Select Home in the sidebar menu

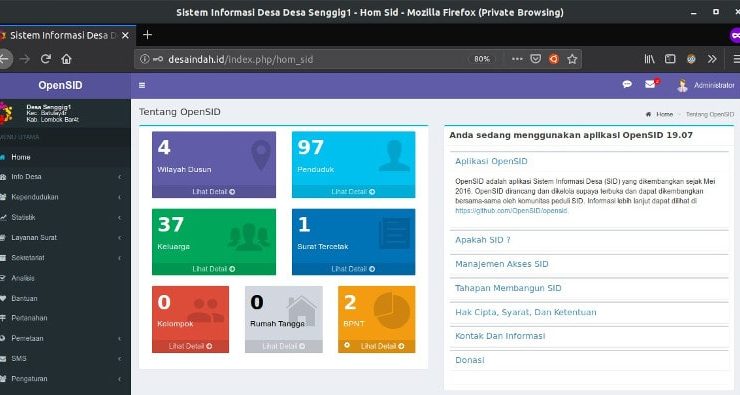(65, 157)
